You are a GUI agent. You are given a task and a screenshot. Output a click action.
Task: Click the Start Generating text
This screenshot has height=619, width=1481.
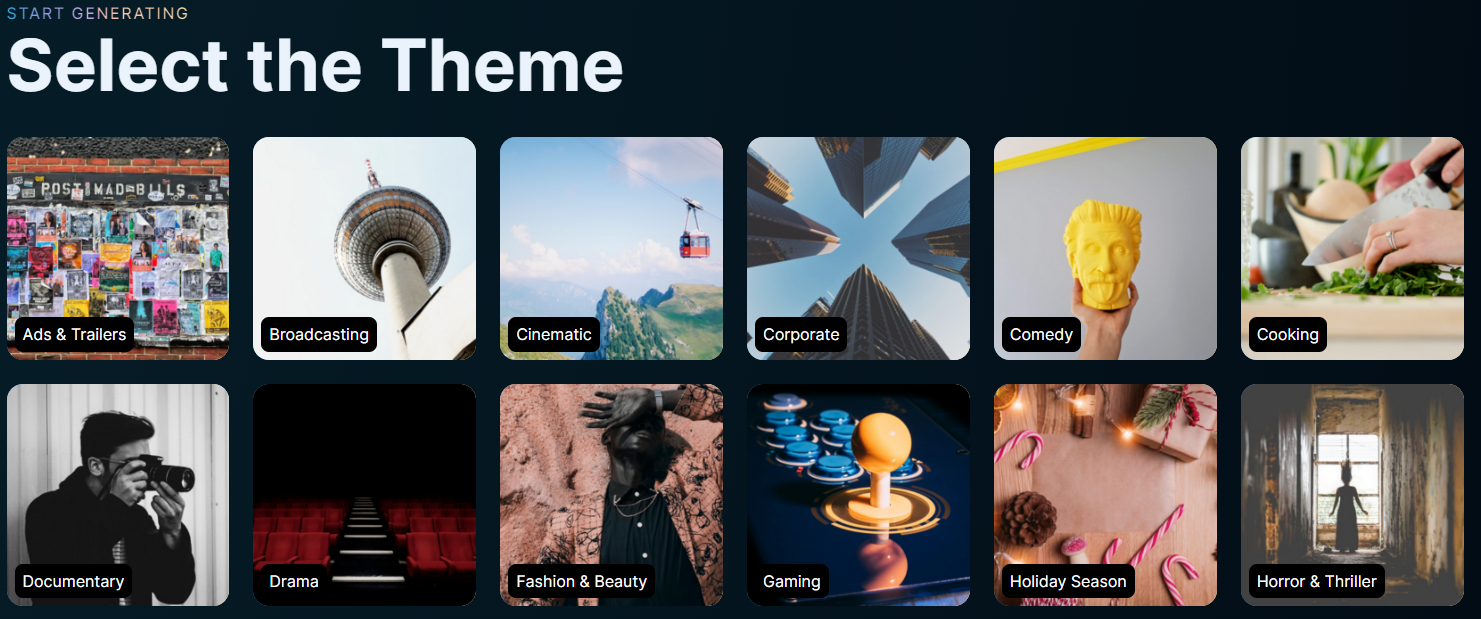pos(98,13)
